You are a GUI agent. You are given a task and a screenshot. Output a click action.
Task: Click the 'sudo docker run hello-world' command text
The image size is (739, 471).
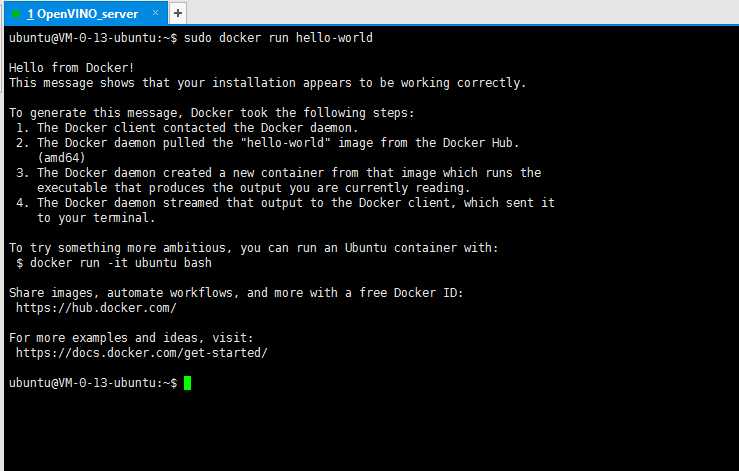click(x=278, y=38)
